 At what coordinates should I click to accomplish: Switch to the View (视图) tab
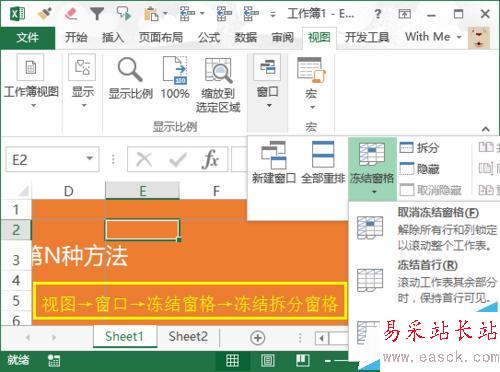[x=319, y=37]
